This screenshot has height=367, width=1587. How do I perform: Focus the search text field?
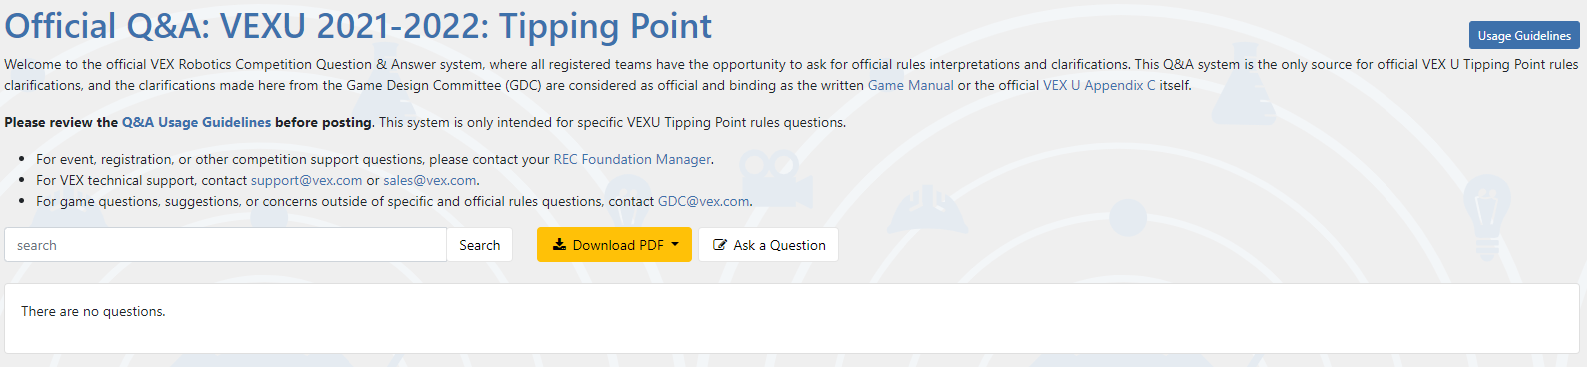(x=226, y=245)
